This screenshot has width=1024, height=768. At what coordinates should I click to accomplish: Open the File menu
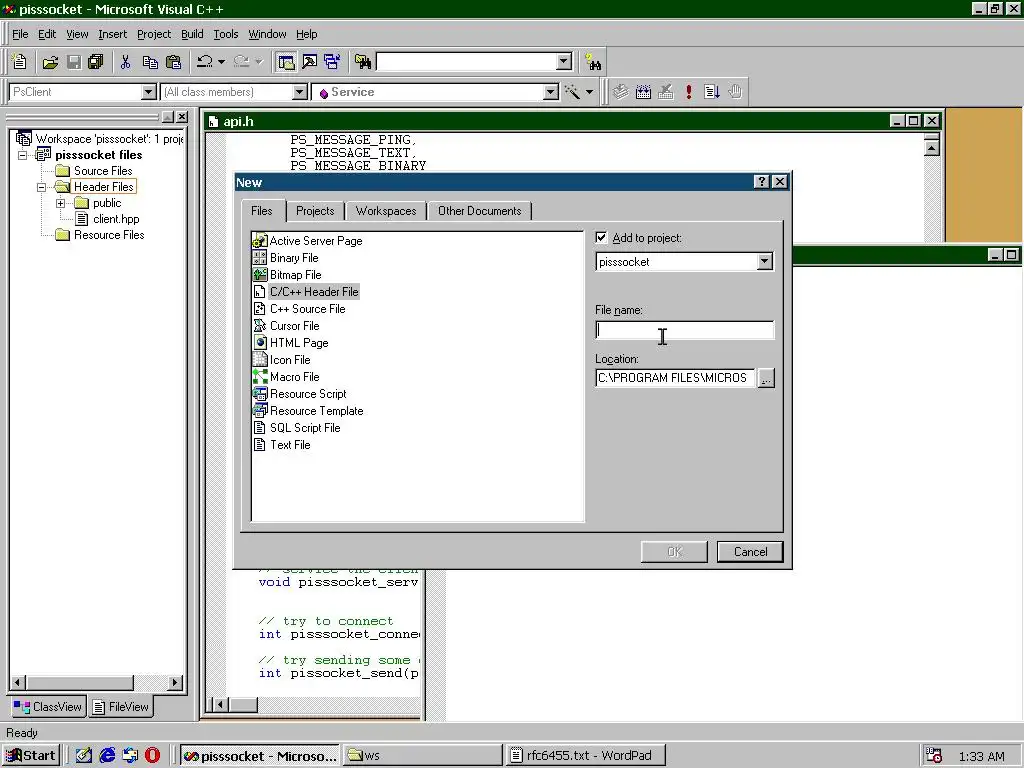click(20, 34)
